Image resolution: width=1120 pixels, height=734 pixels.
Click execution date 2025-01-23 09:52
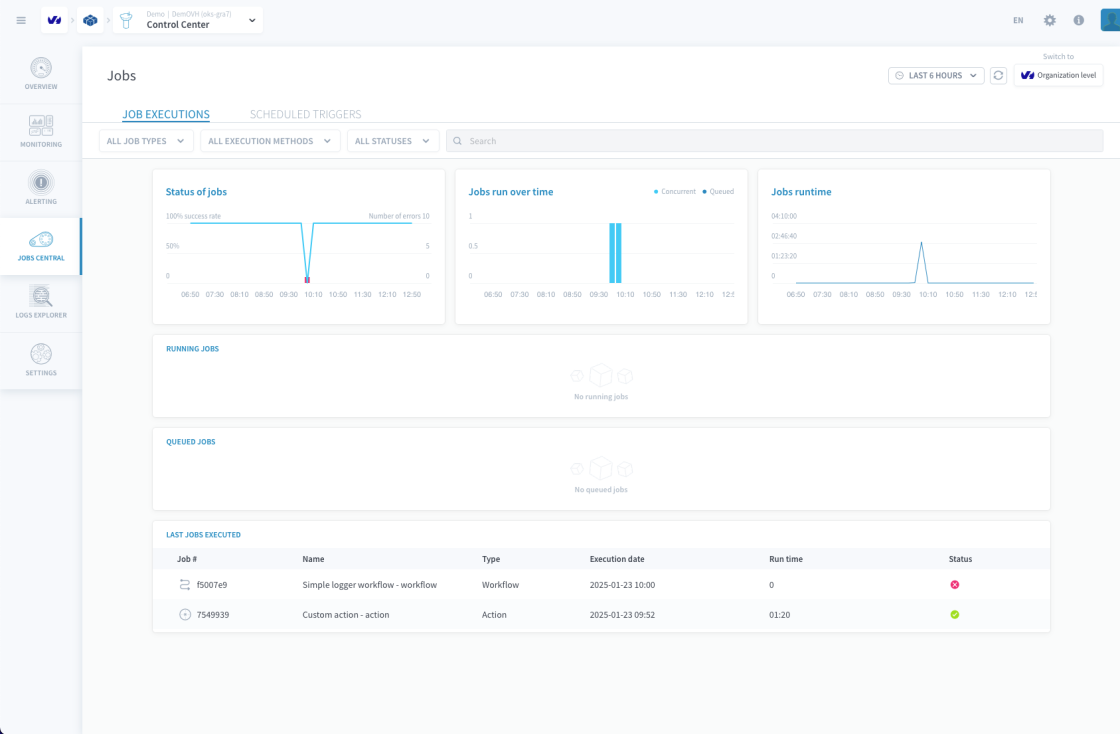(622, 615)
